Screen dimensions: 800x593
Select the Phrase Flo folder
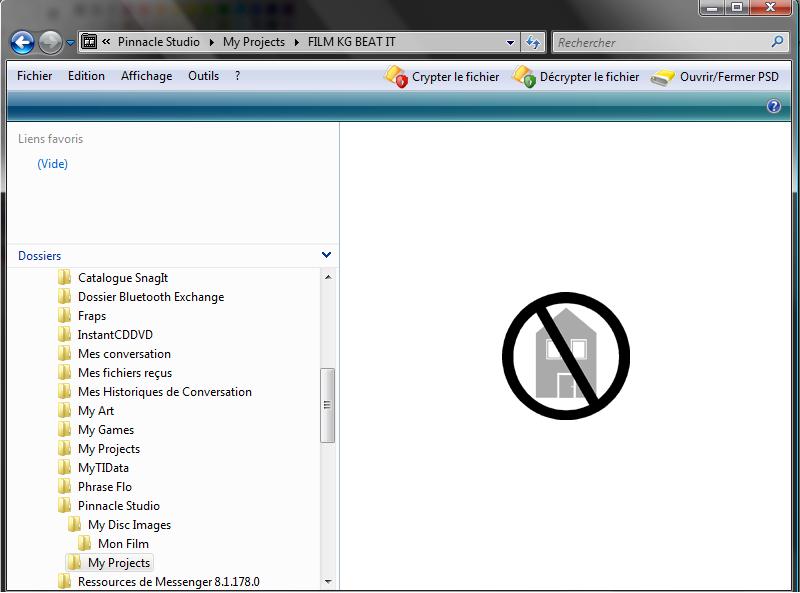pos(105,487)
